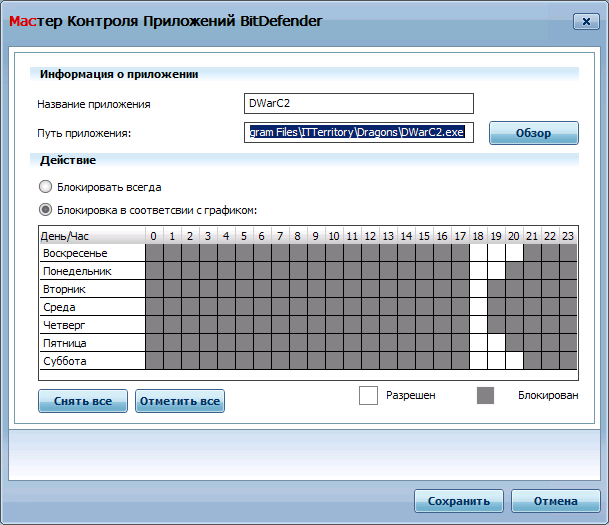
Task: Click hour column header '23'
Action: click(568, 236)
